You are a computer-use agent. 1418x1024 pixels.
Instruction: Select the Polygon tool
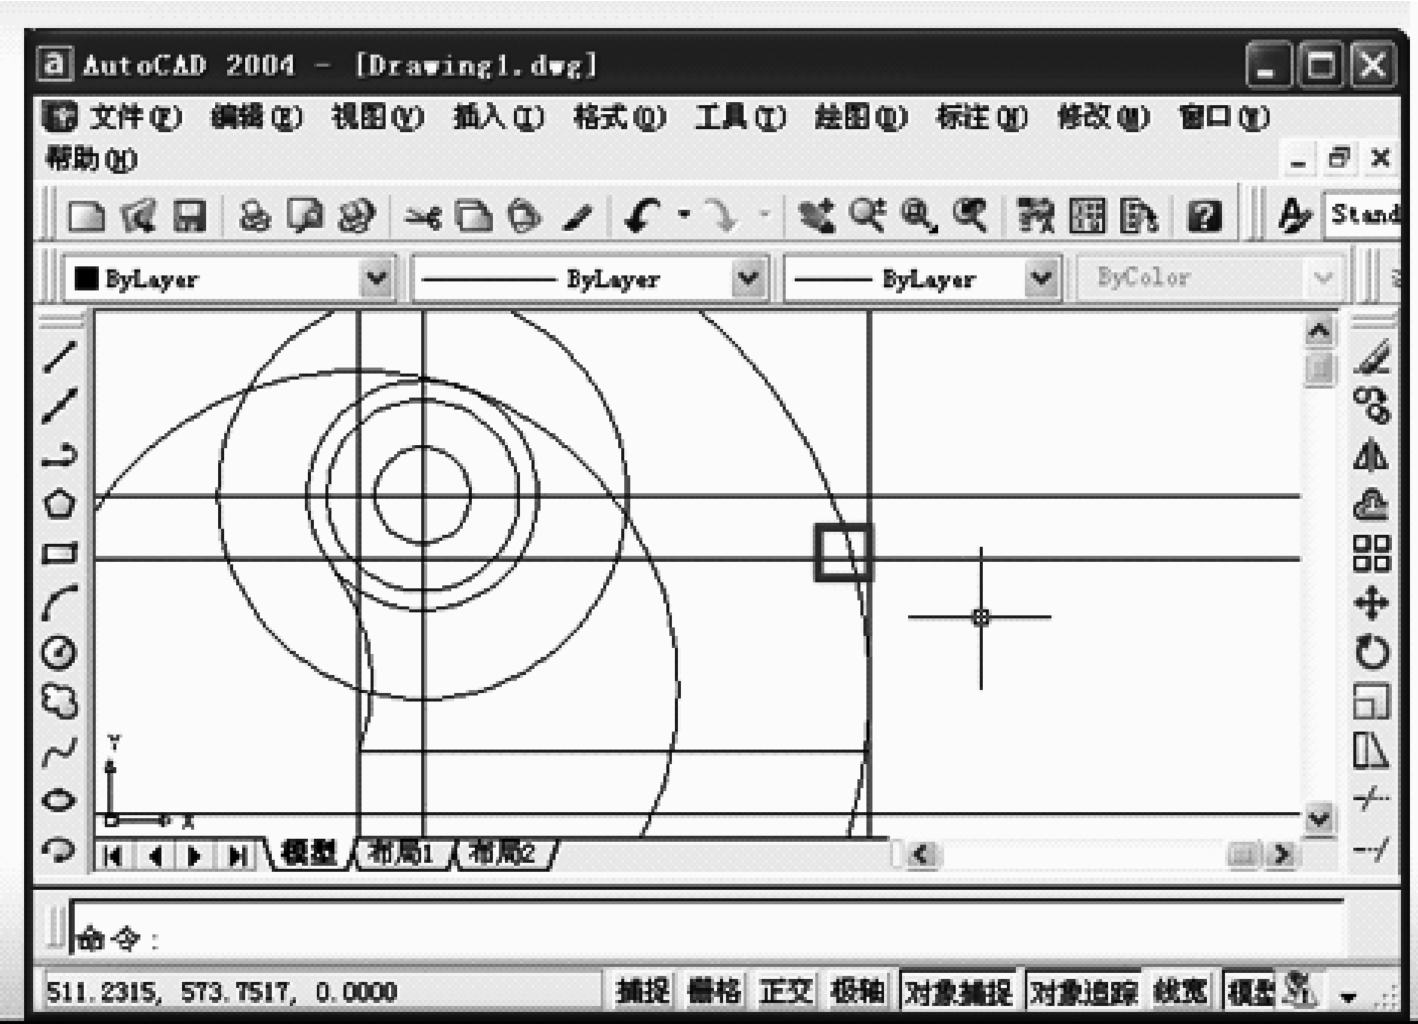click(60, 503)
